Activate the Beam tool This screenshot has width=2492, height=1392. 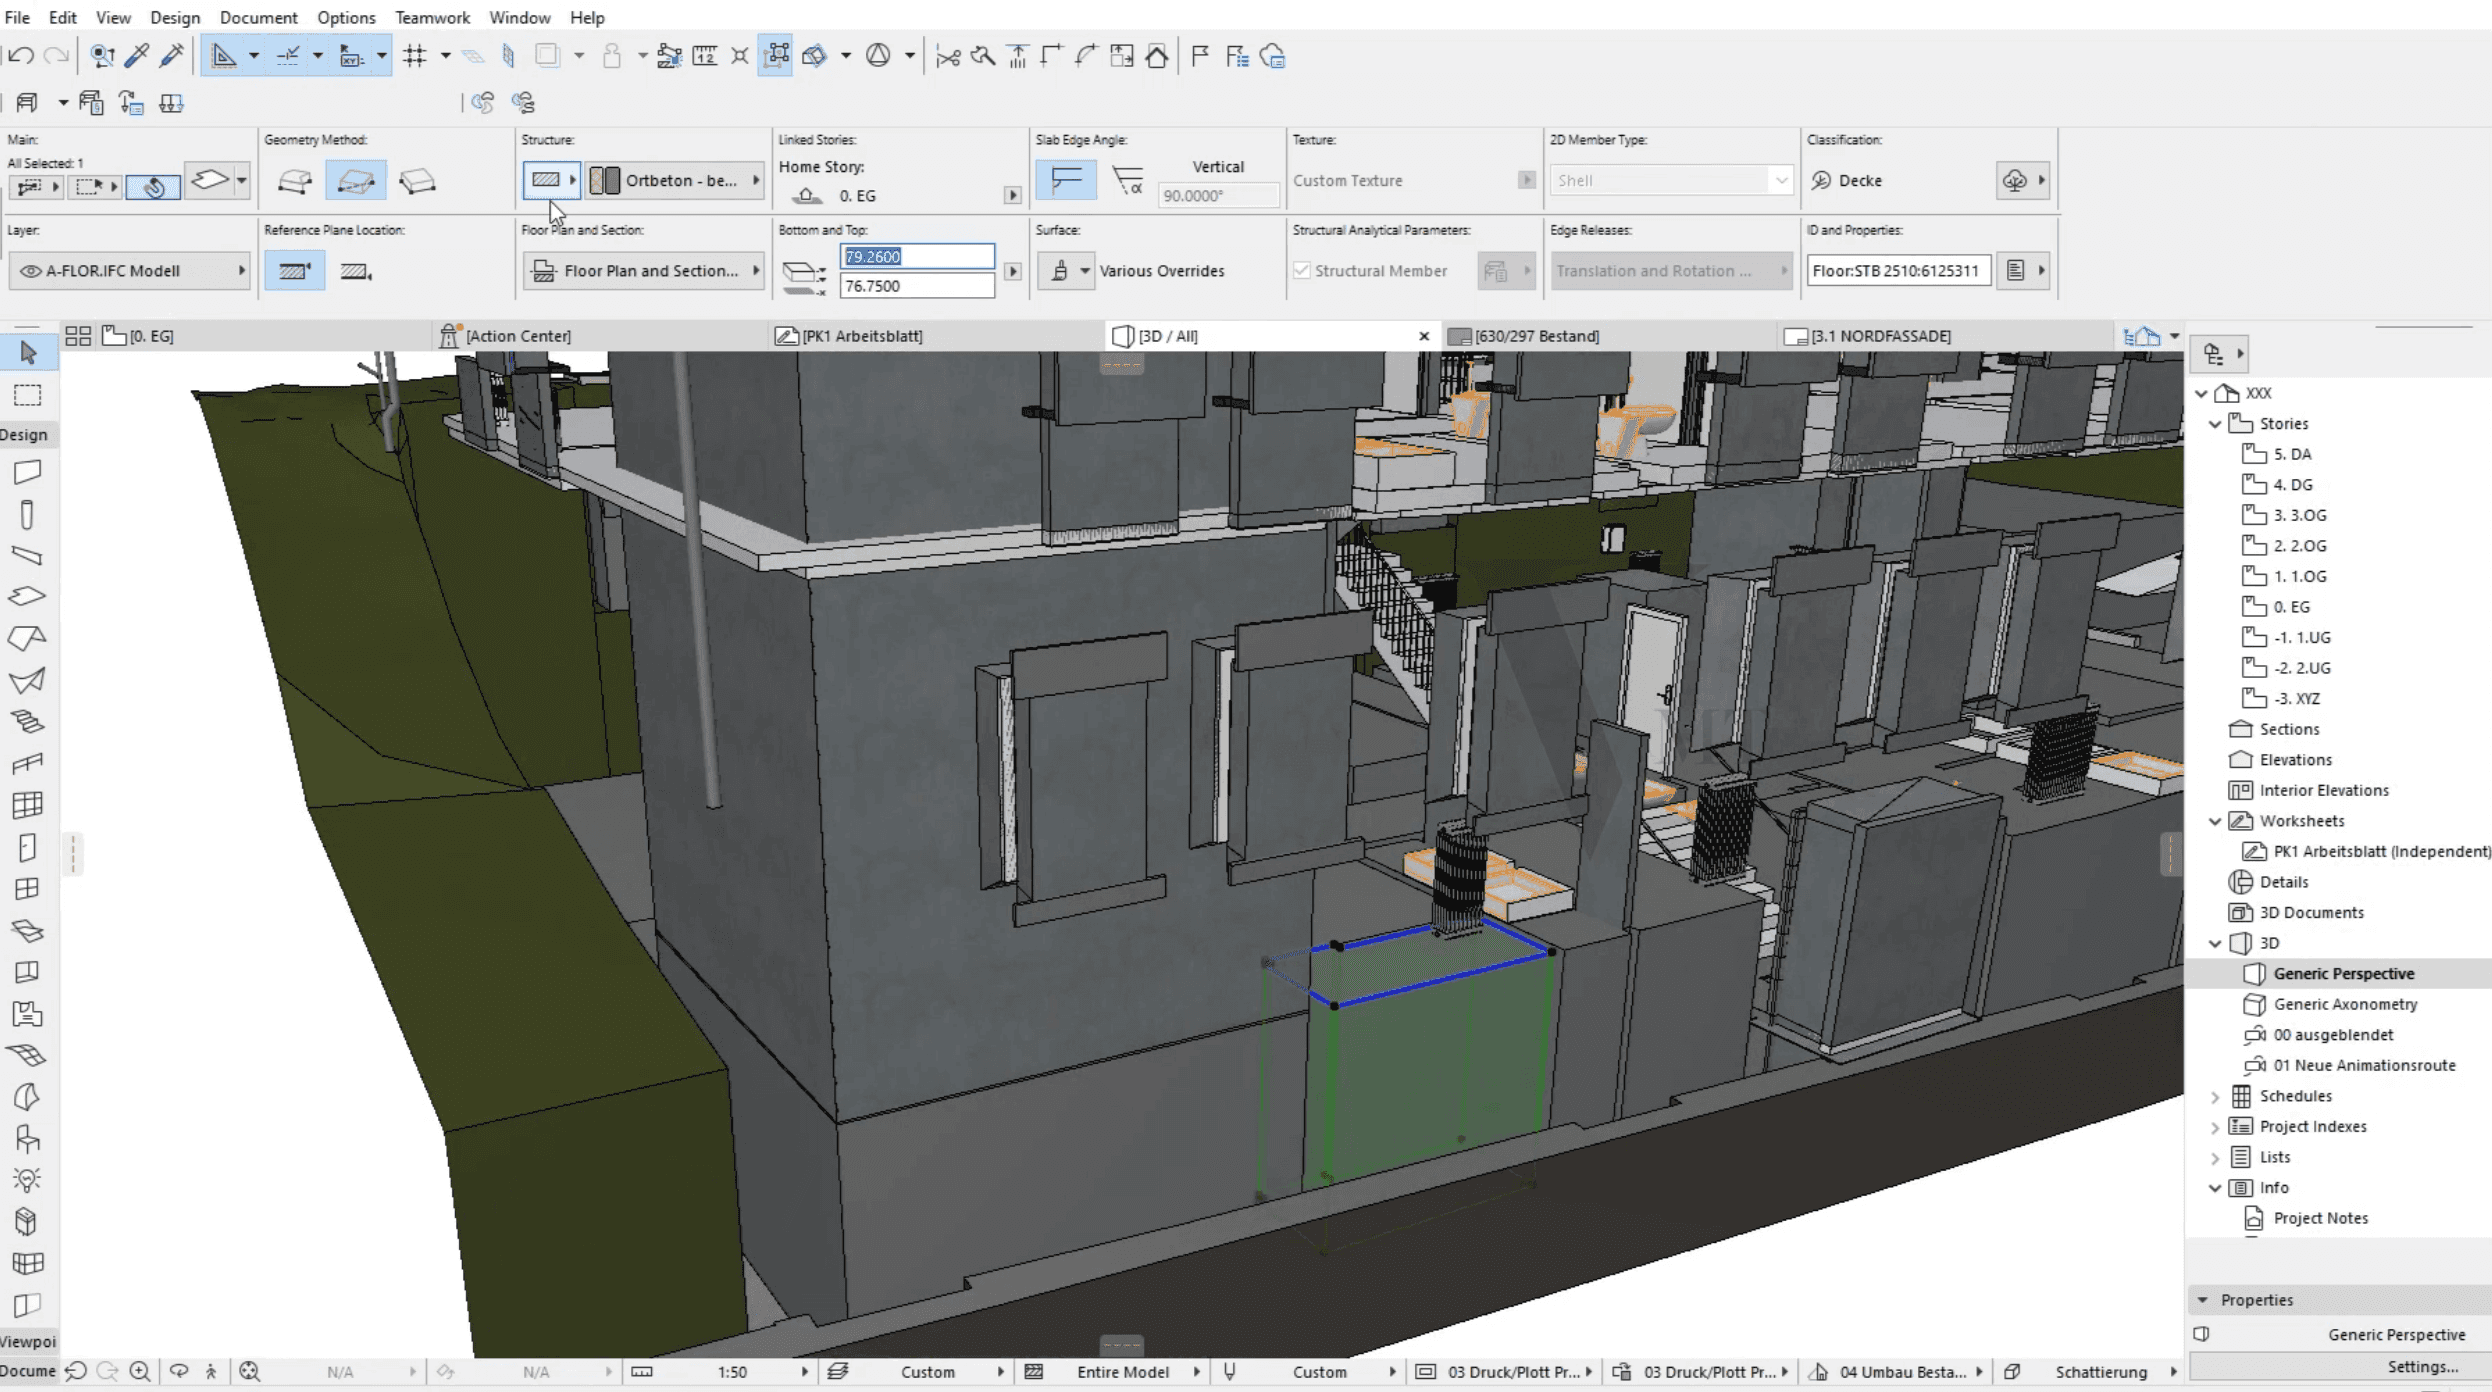point(28,555)
